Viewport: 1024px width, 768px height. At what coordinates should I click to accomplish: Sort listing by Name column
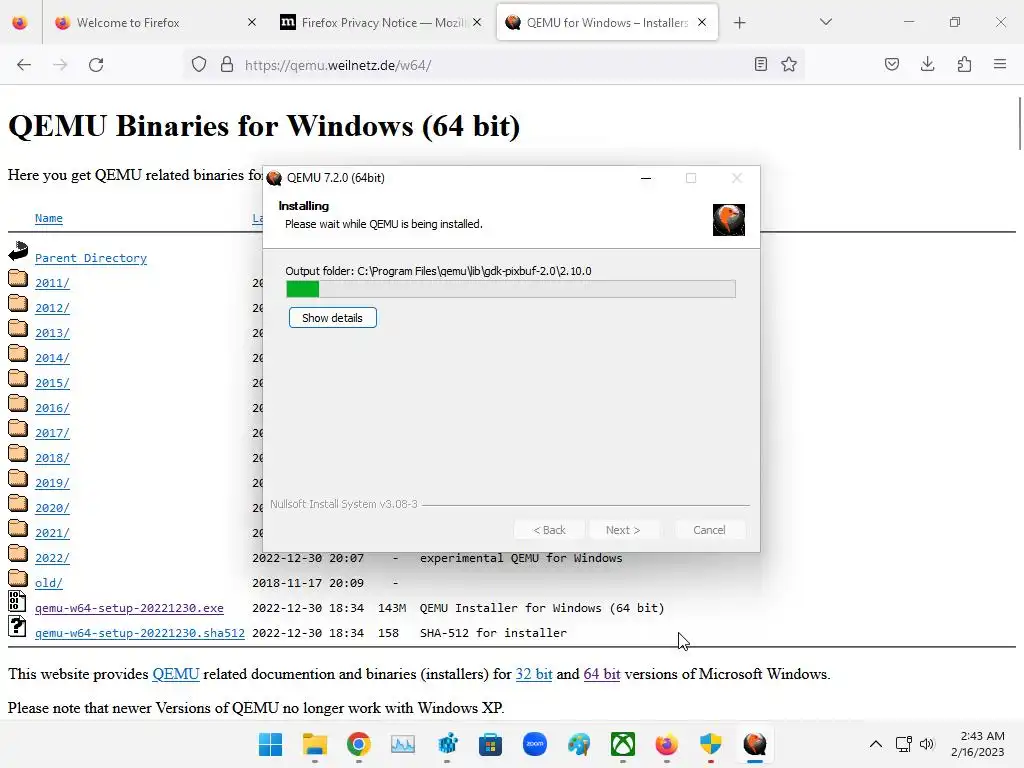click(48, 218)
